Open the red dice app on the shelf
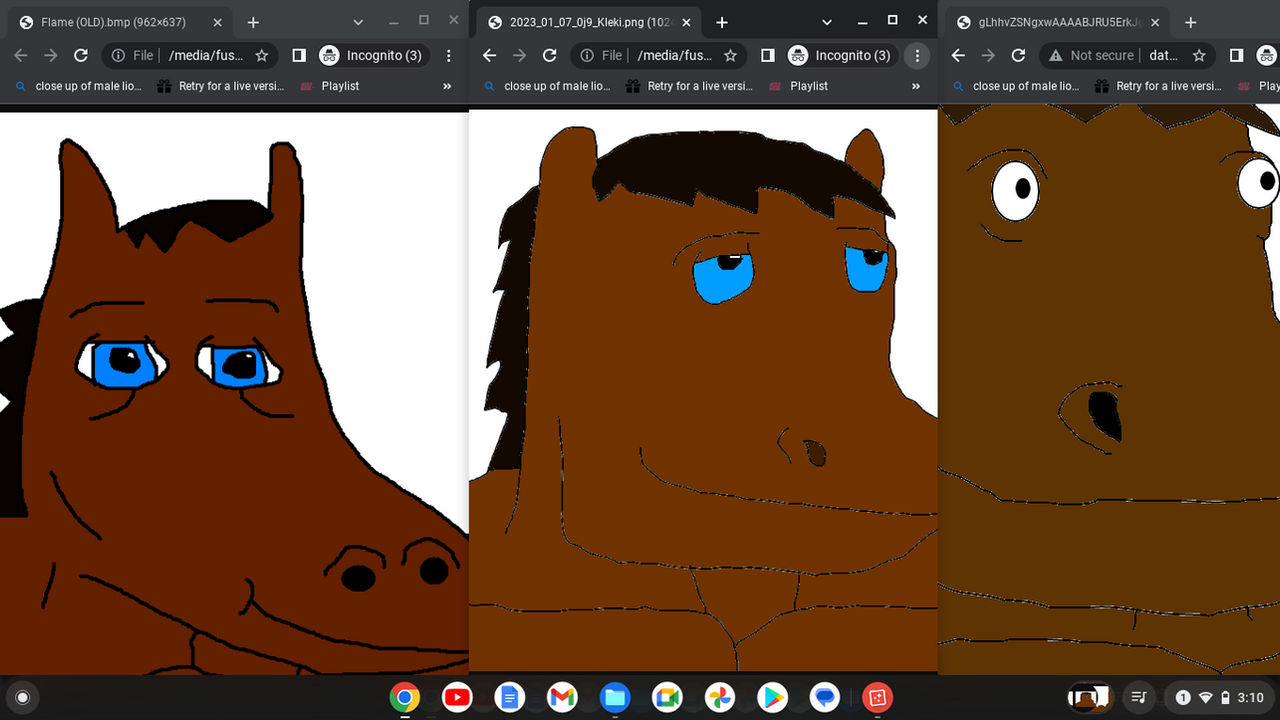Image resolution: width=1280 pixels, height=720 pixels. point(877,697)
